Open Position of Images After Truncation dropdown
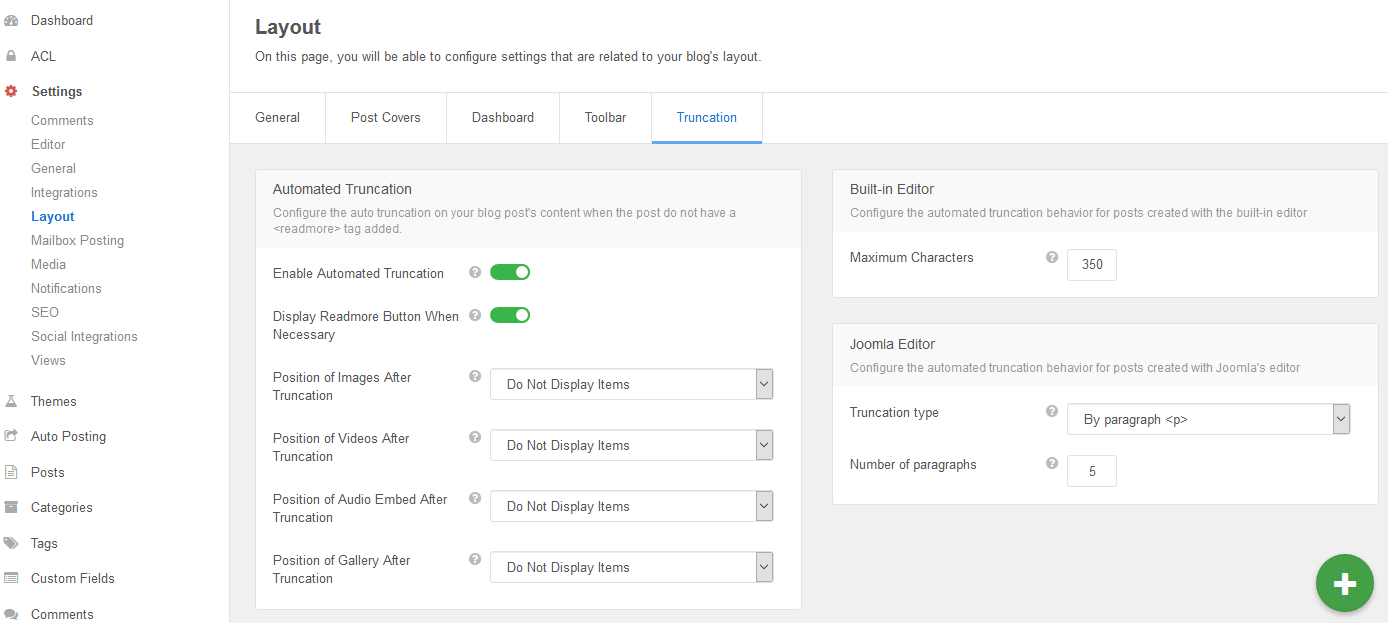Viewport: 1388px width, 623px height. click(632, 384)
